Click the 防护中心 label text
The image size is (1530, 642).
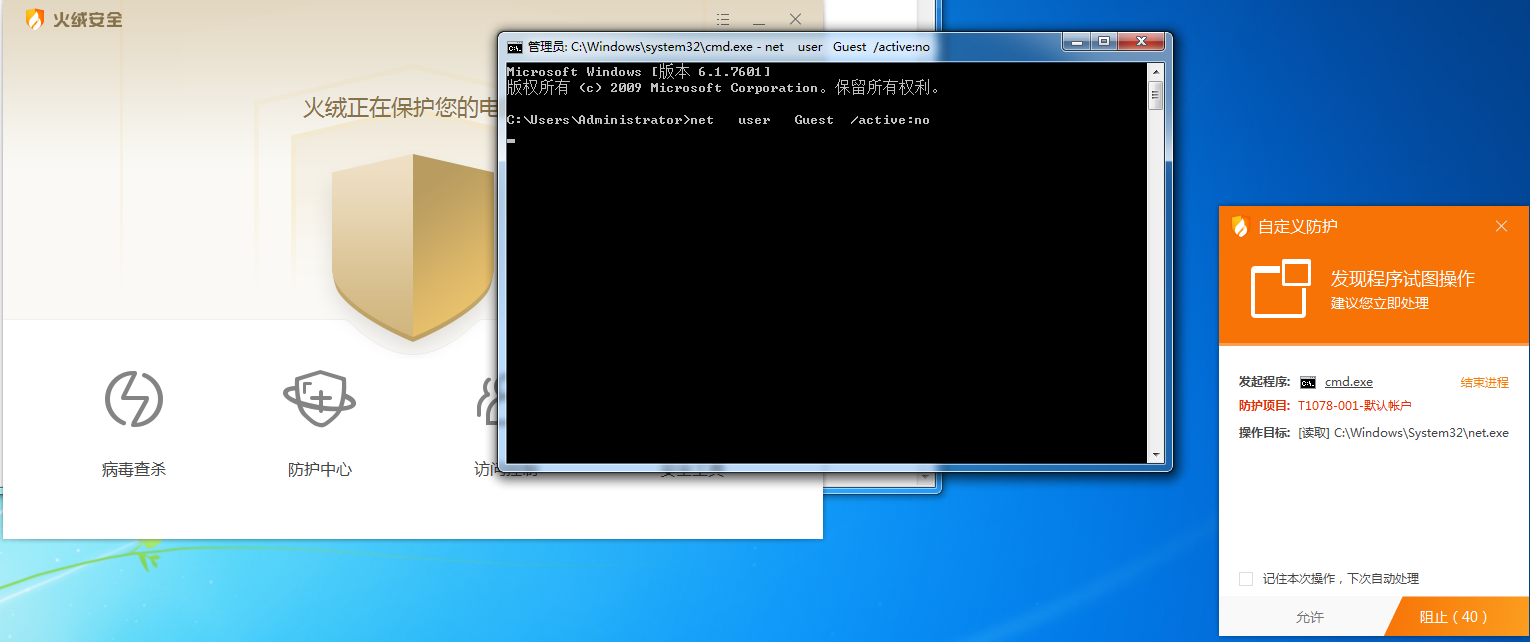320,469
